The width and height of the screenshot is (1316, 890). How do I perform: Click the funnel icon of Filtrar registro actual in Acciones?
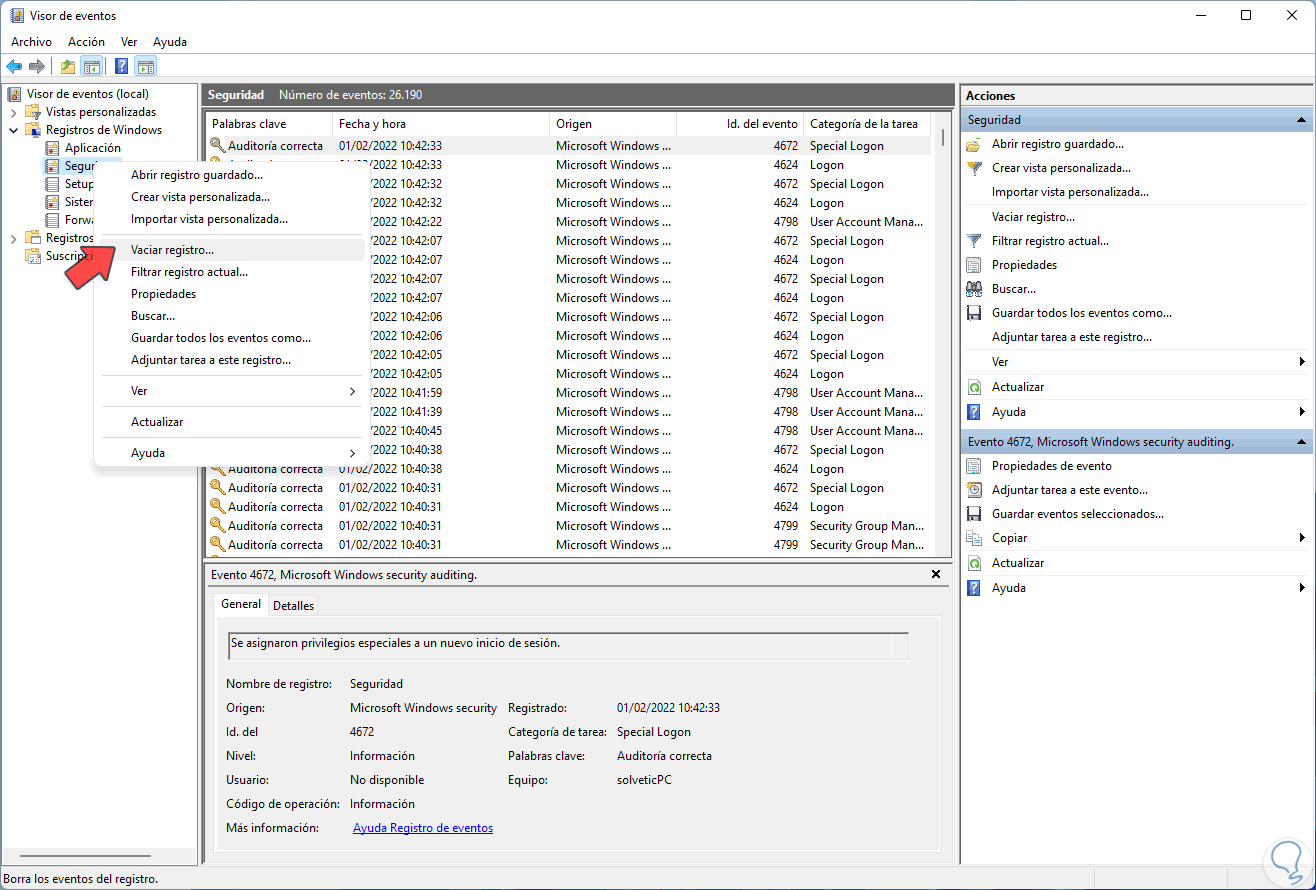(x=974, y=241)
